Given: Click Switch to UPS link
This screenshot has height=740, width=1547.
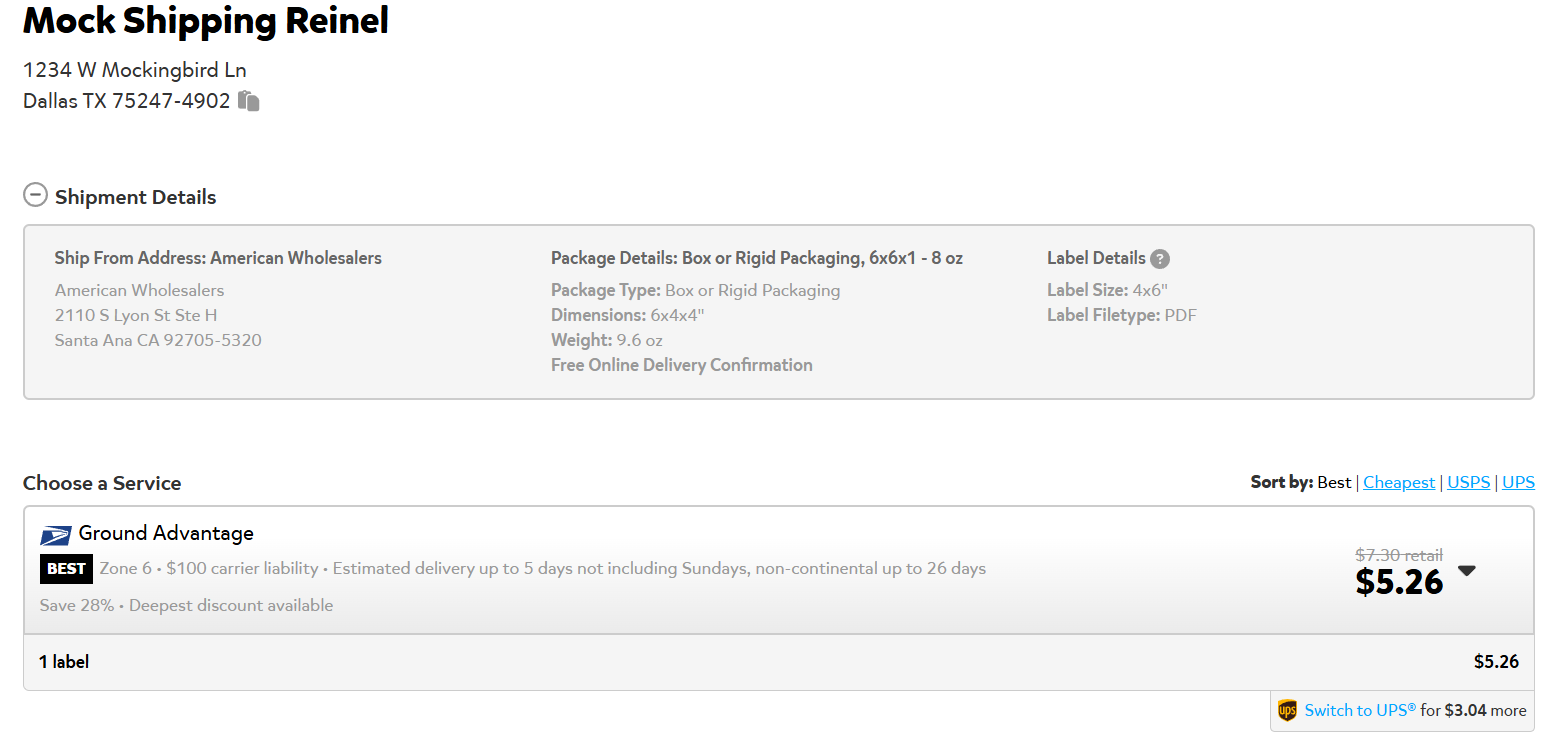Looking at the screenshot, I should point(1360,710).
